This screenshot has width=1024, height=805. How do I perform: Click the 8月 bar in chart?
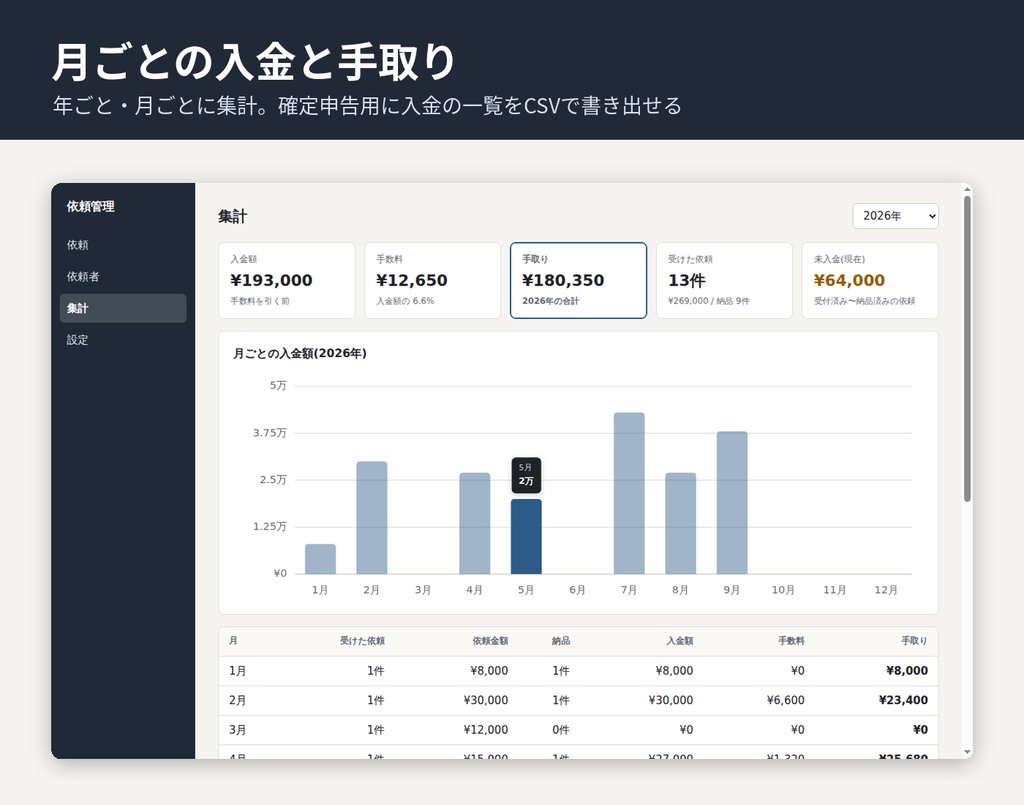[680, 523]
